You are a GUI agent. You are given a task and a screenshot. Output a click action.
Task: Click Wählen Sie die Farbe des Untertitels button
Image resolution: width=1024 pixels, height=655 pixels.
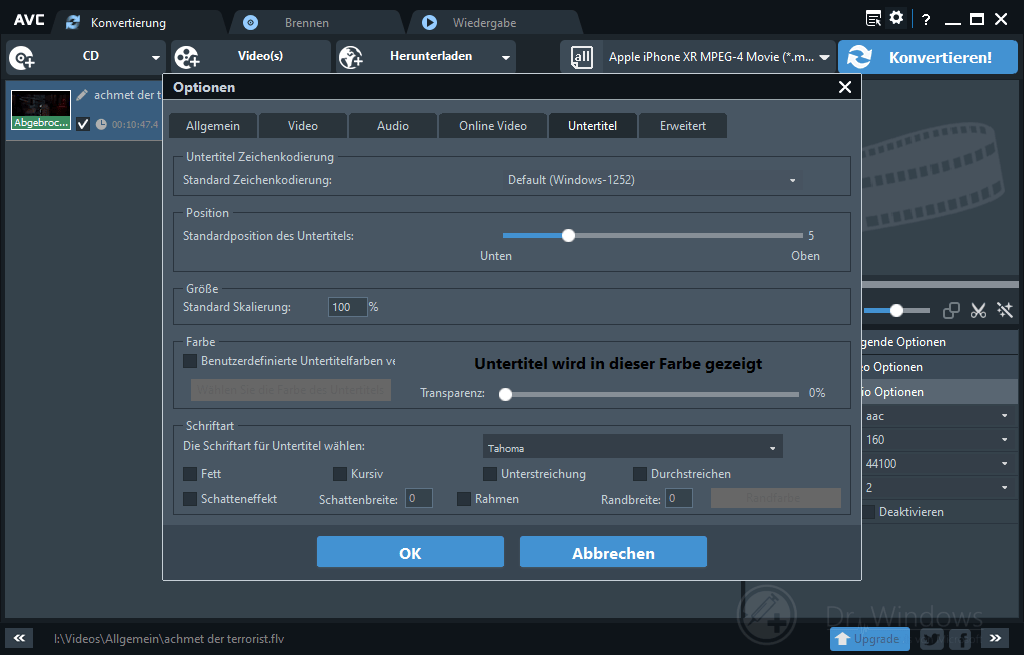click(x=291, y=390)
